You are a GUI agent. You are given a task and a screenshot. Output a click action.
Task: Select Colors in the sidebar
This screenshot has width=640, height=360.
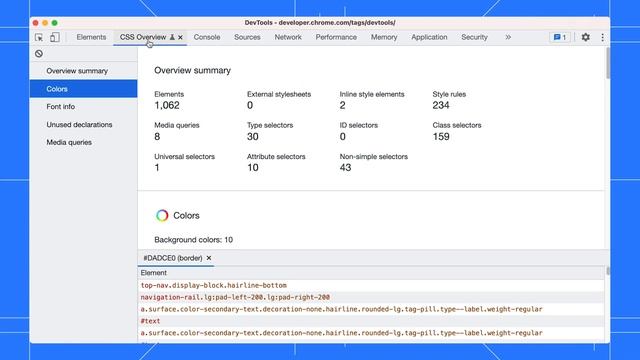click(x=83, y=89)
